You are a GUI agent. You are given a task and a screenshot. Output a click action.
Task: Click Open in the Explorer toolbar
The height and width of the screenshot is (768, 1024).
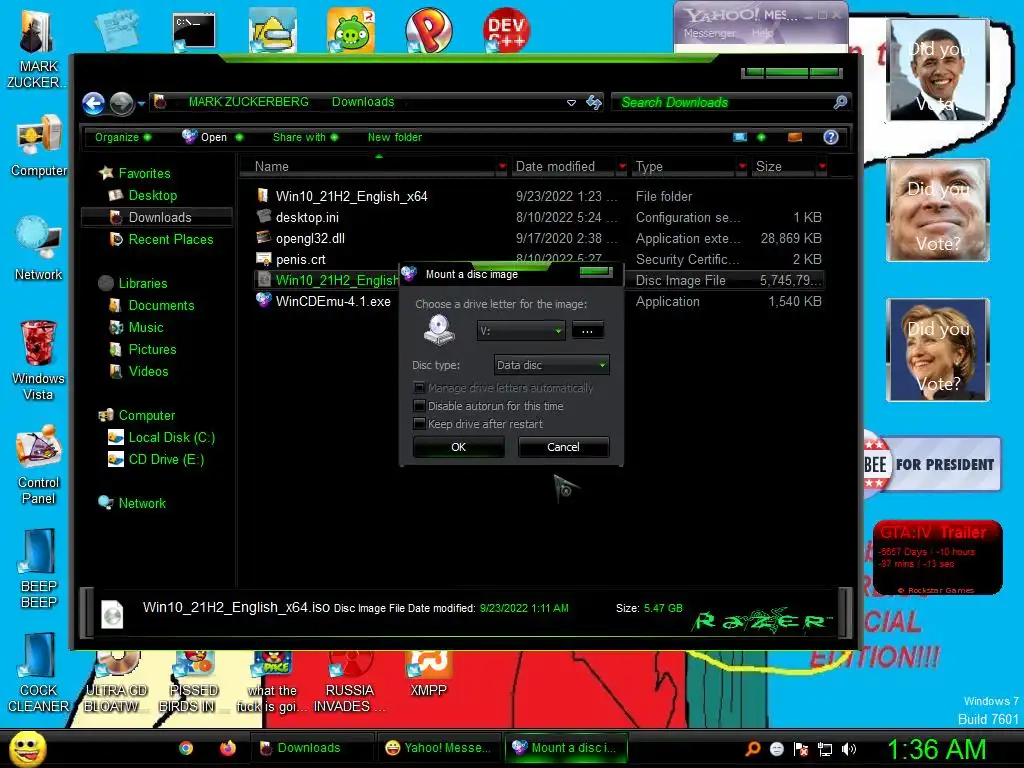pyautogui.click(x=205, y=137)
